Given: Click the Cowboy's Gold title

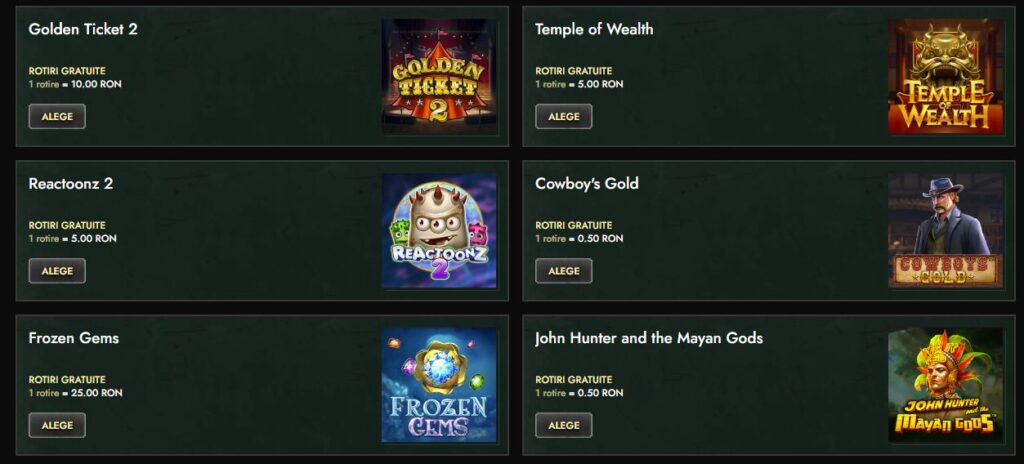Looking at the screenshot, I should 586,184.
